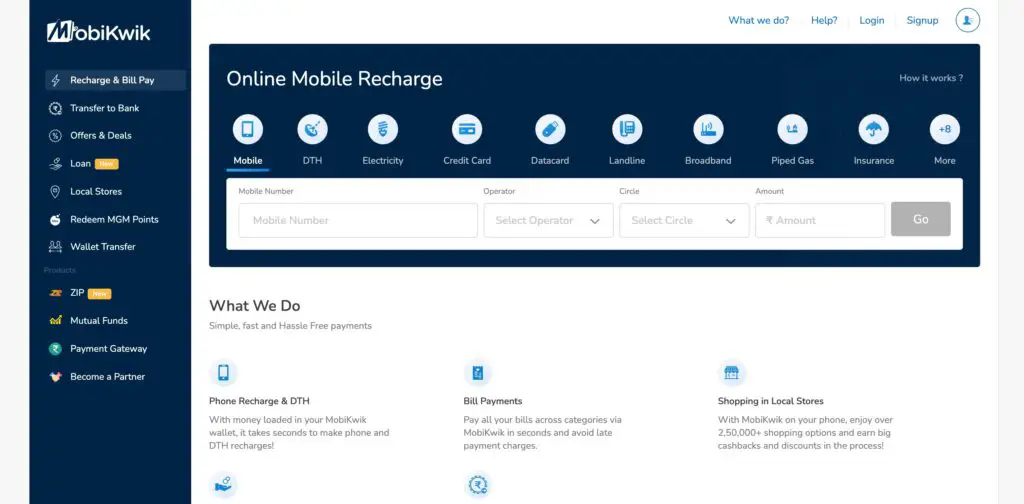
Task: Click the Bill Payments heading text
Action: pyautogui.click(x=493, y=401)
